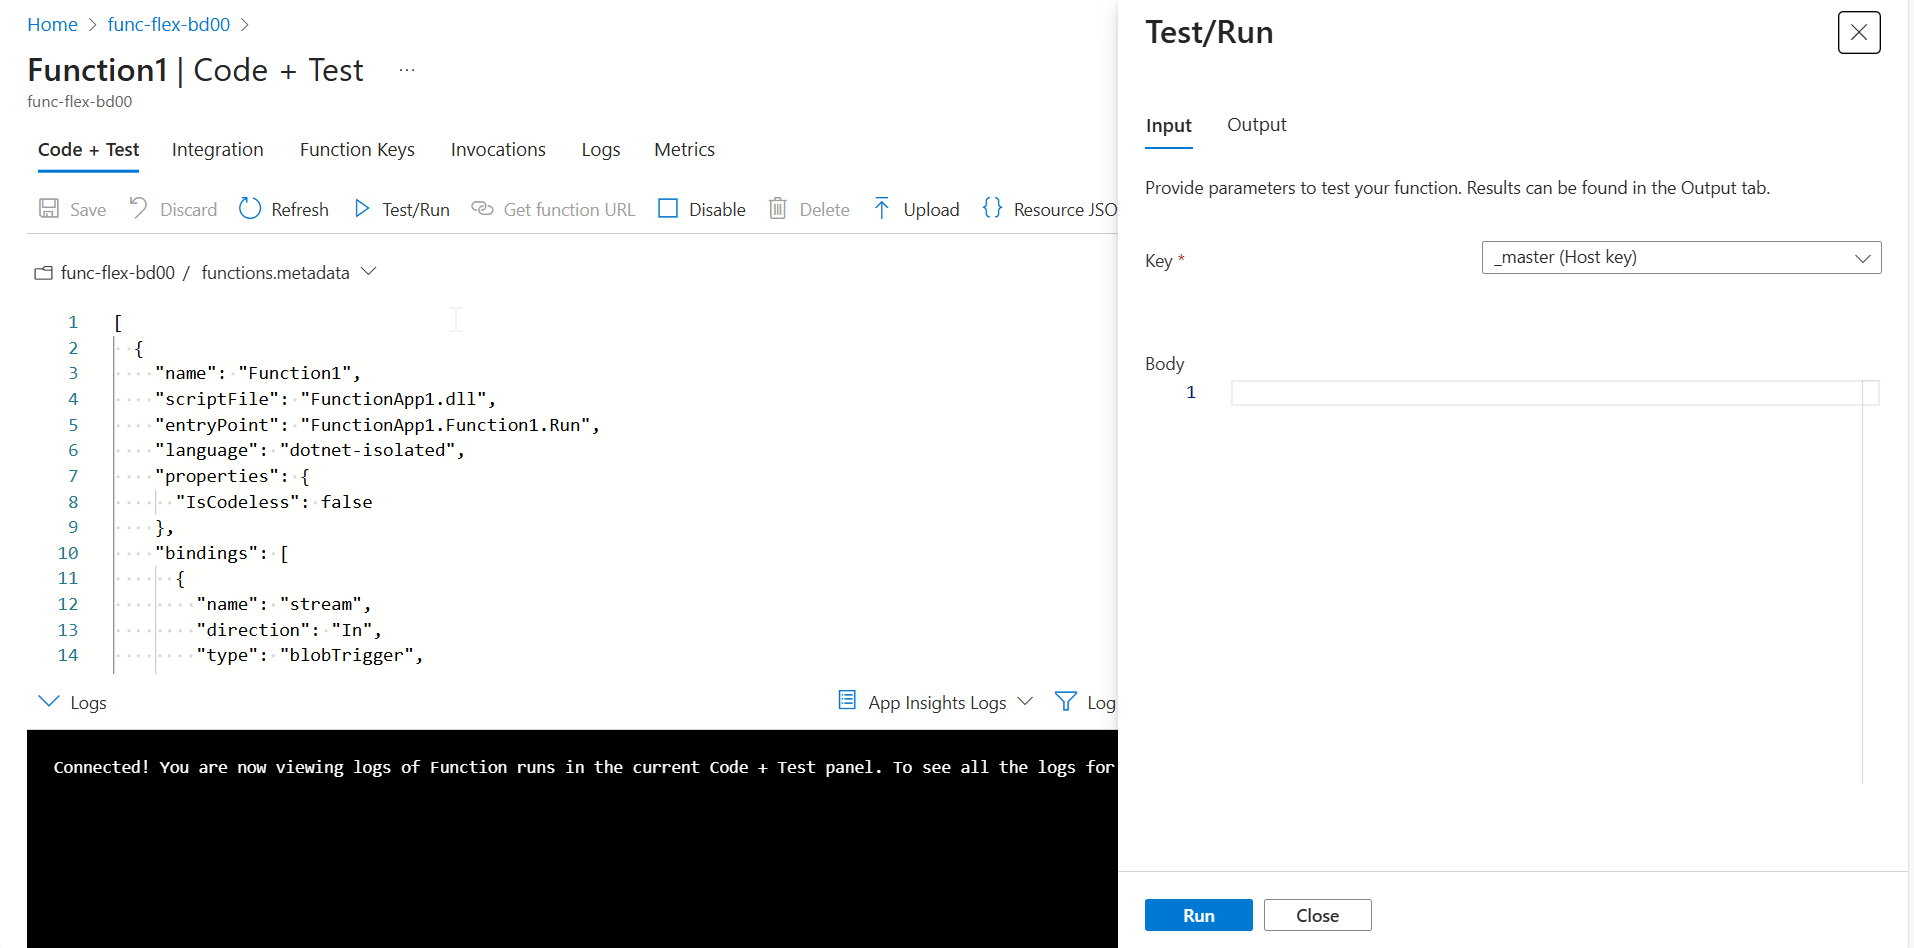Click the Upload arrow icon

coord(881,208)
